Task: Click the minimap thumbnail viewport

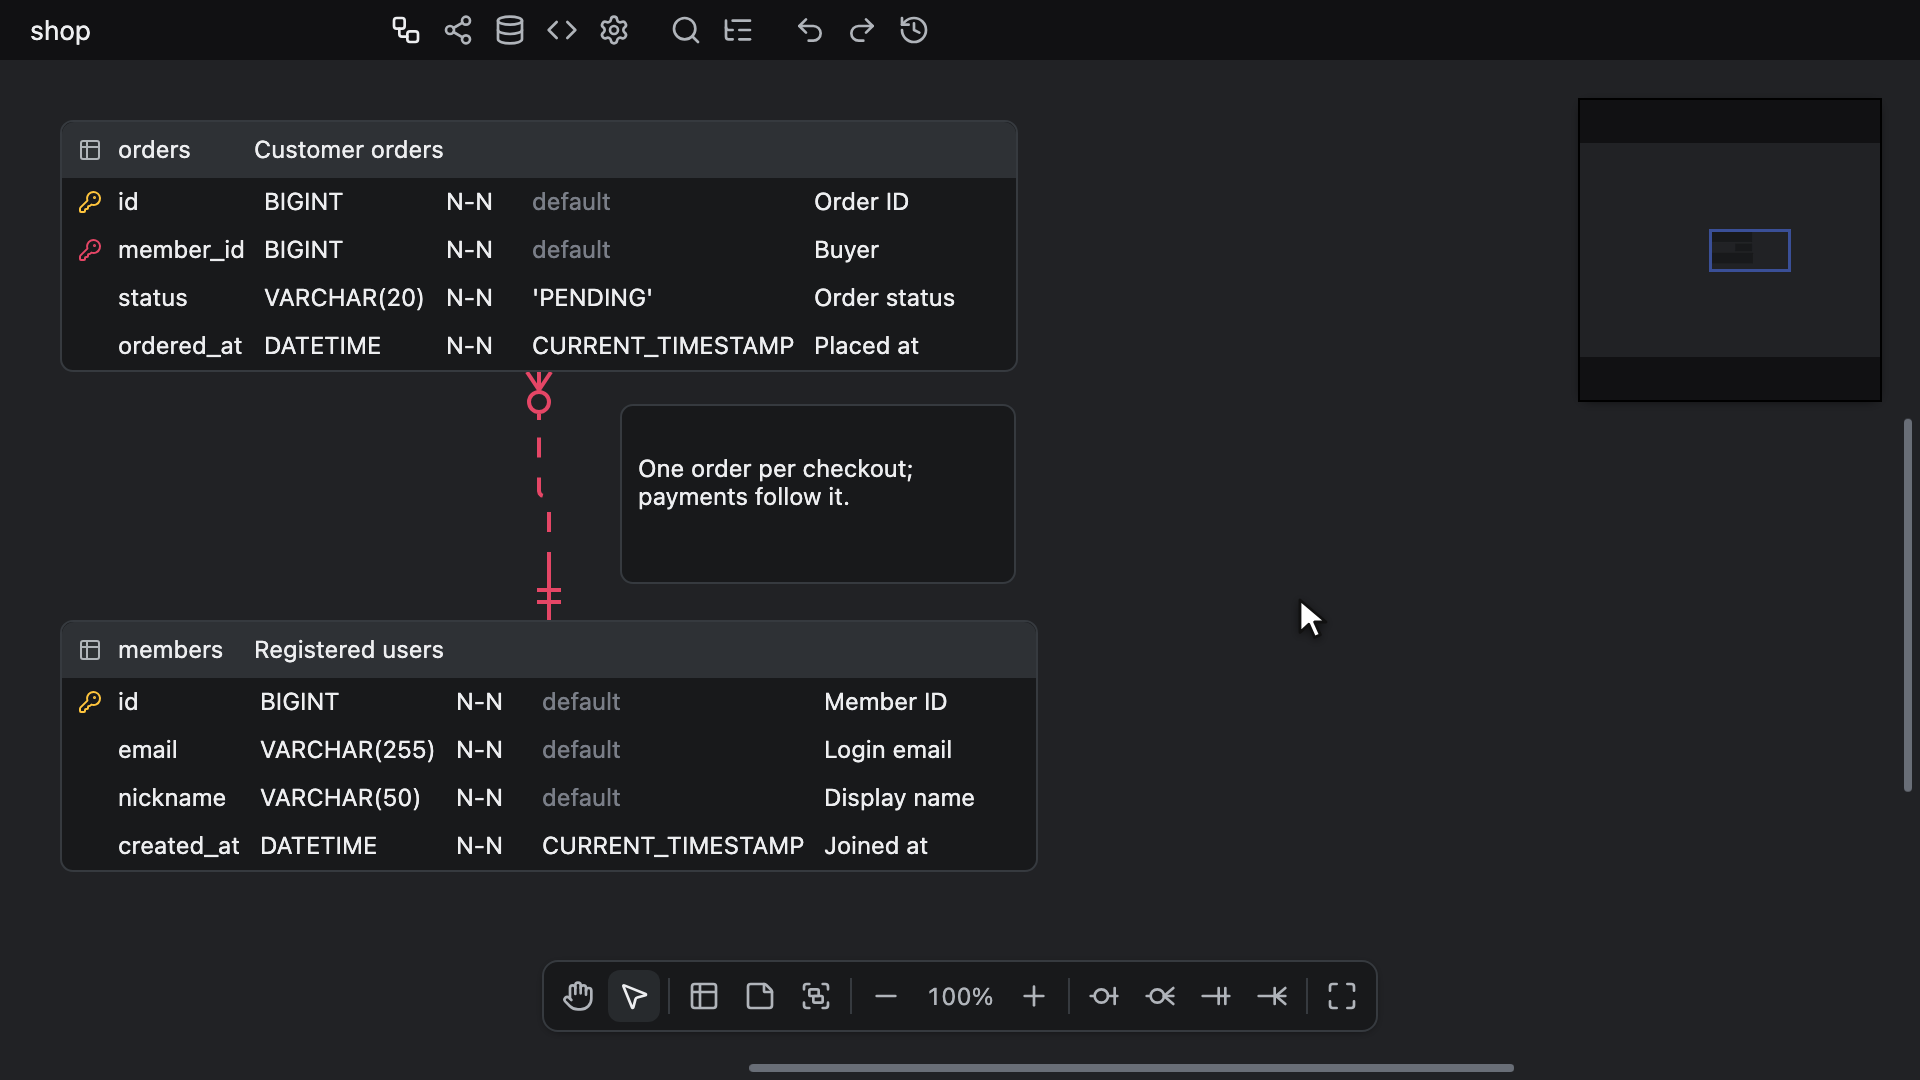Action: [1750, 250]
